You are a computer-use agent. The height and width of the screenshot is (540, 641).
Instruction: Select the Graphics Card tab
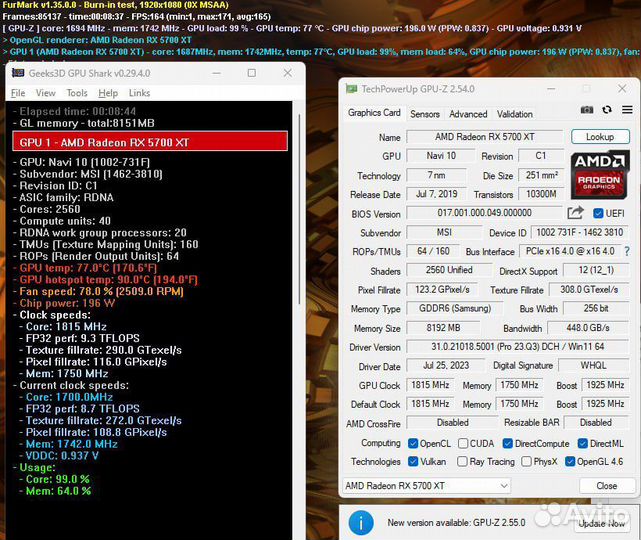pos(374,113)
